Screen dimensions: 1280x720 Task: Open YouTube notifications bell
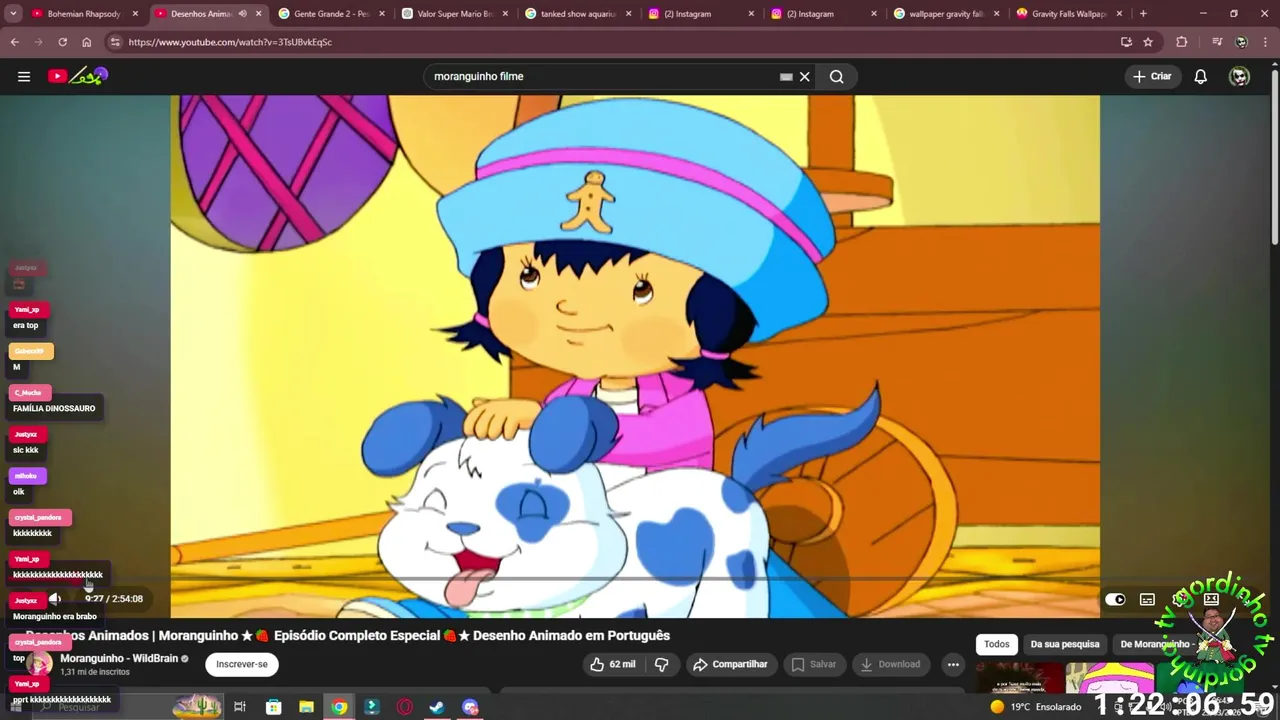[x=1200, y=76]
